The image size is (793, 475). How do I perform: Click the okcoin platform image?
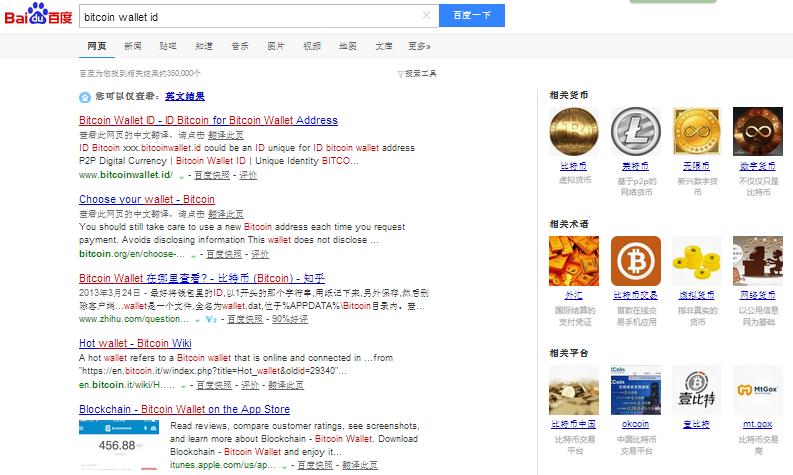636,390
